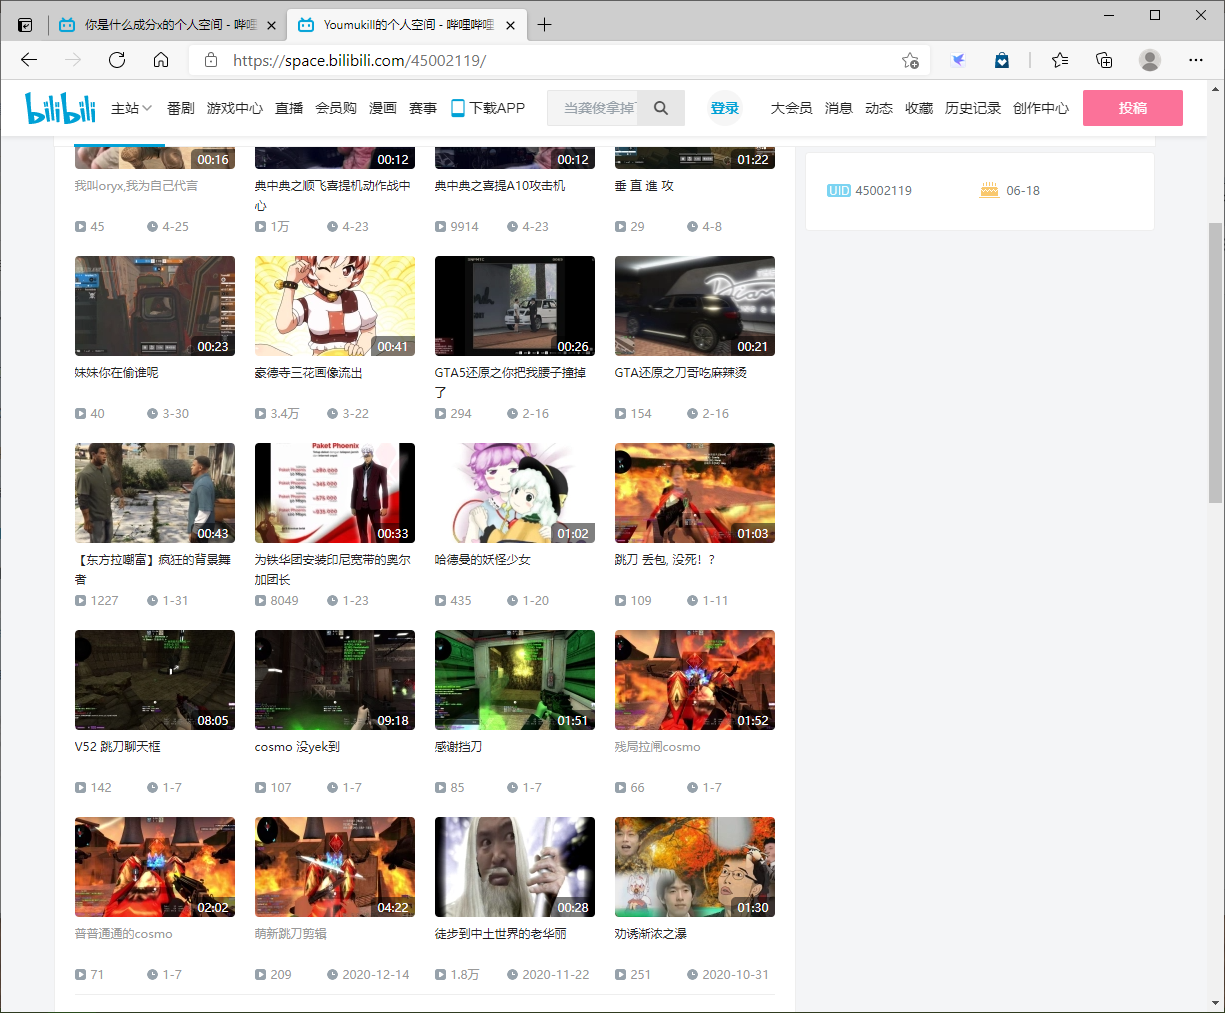Screen dimensions: 1225x1013
Task: Click the pink 投稿 button
Action: pos(1132,107)
